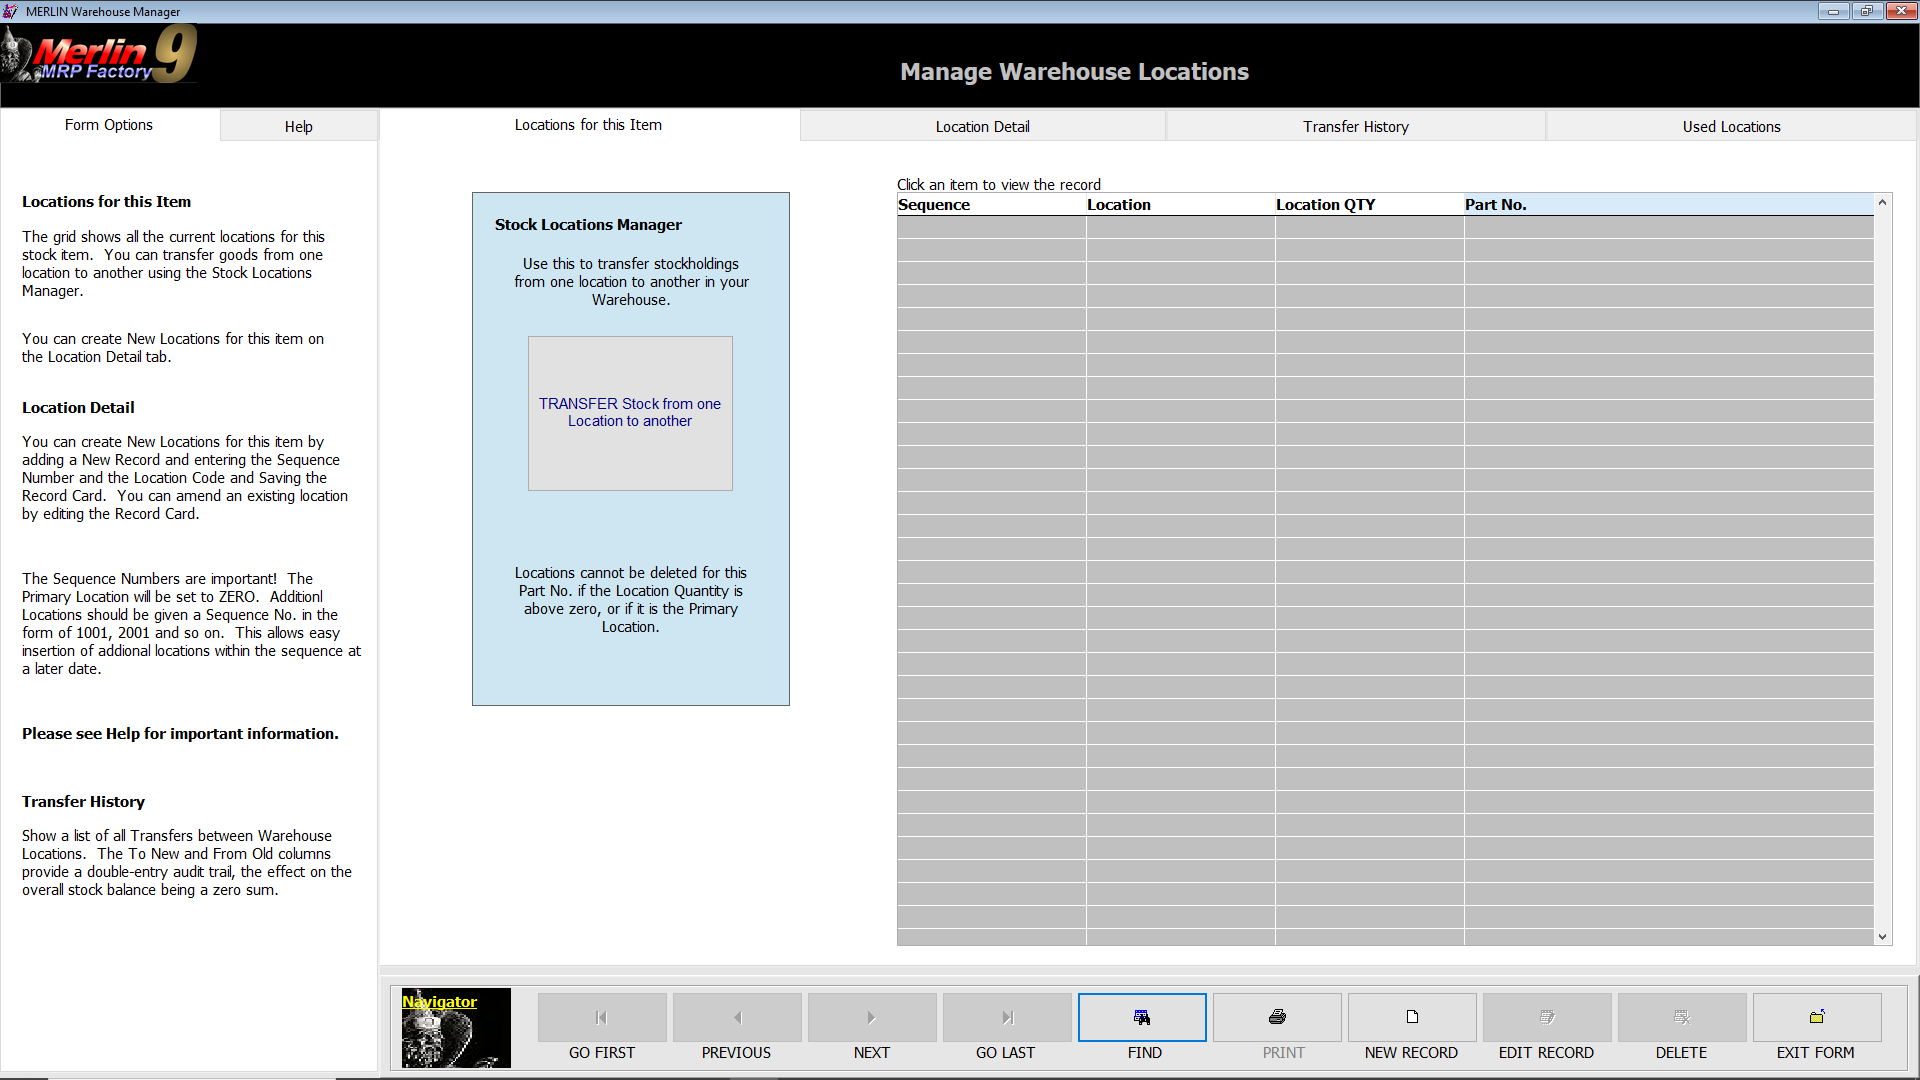This screenshot has height=1080, width=1920.
Task: Click the New Record page icon
Action: pos(1412,1017)
